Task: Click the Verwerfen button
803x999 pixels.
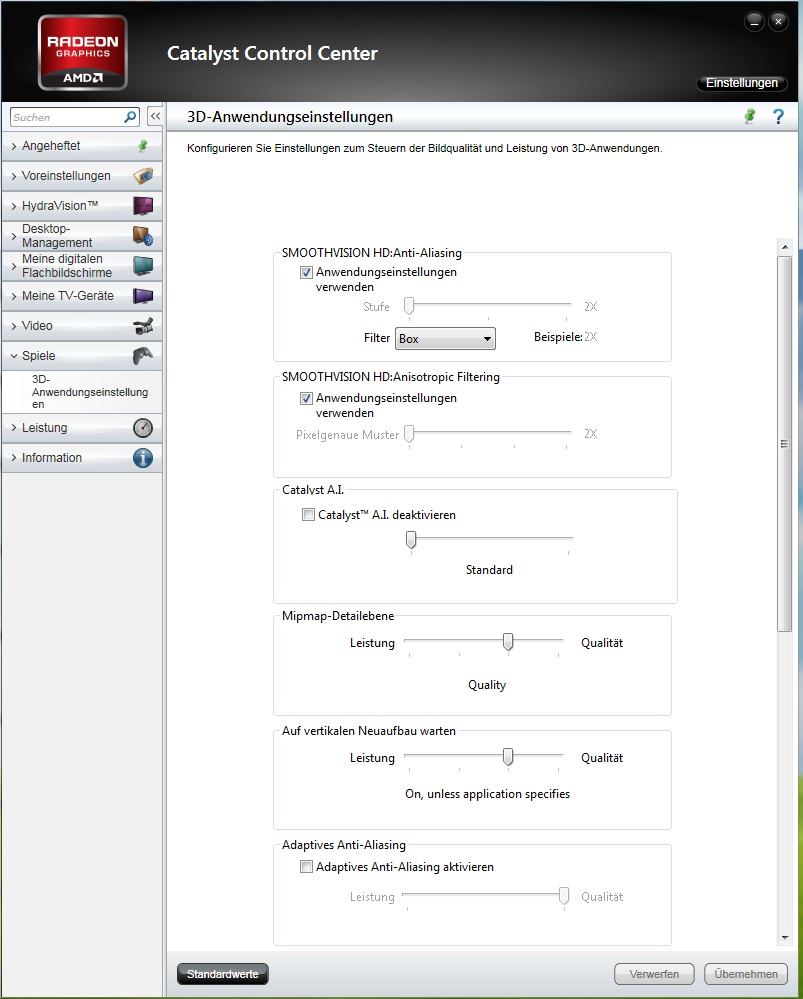Action: (x=654, y=974)
